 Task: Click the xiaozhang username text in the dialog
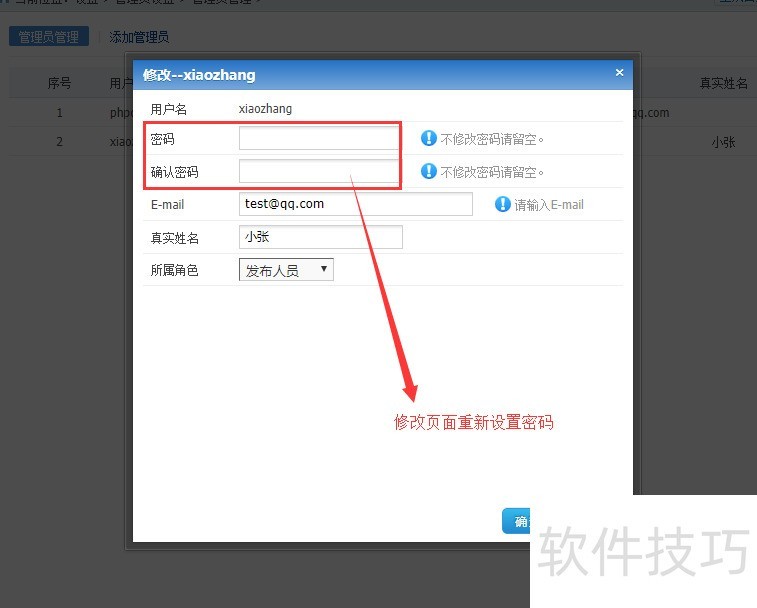(265, 108)
